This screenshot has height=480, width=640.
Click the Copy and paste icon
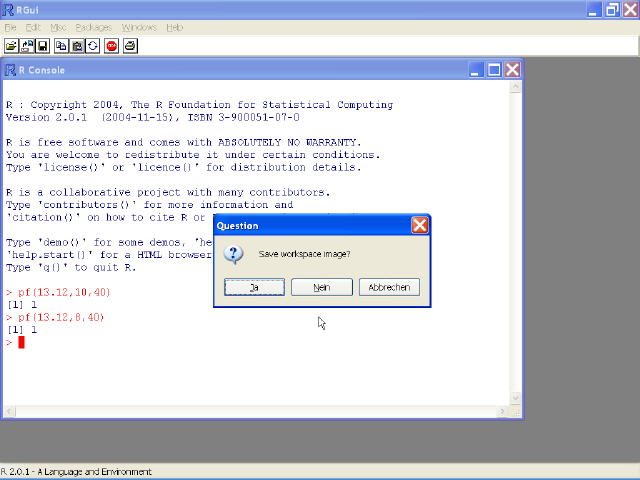click(93, 46)
